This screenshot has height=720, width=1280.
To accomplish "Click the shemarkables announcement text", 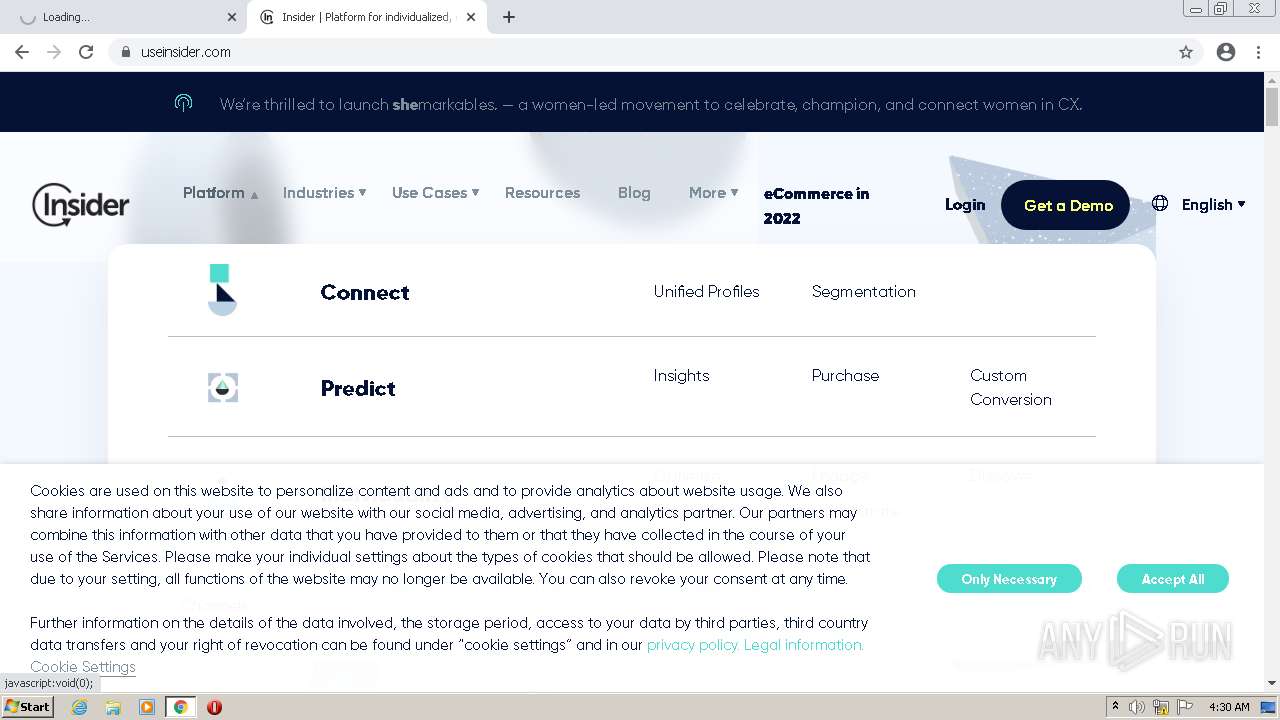I will point(650,104).
